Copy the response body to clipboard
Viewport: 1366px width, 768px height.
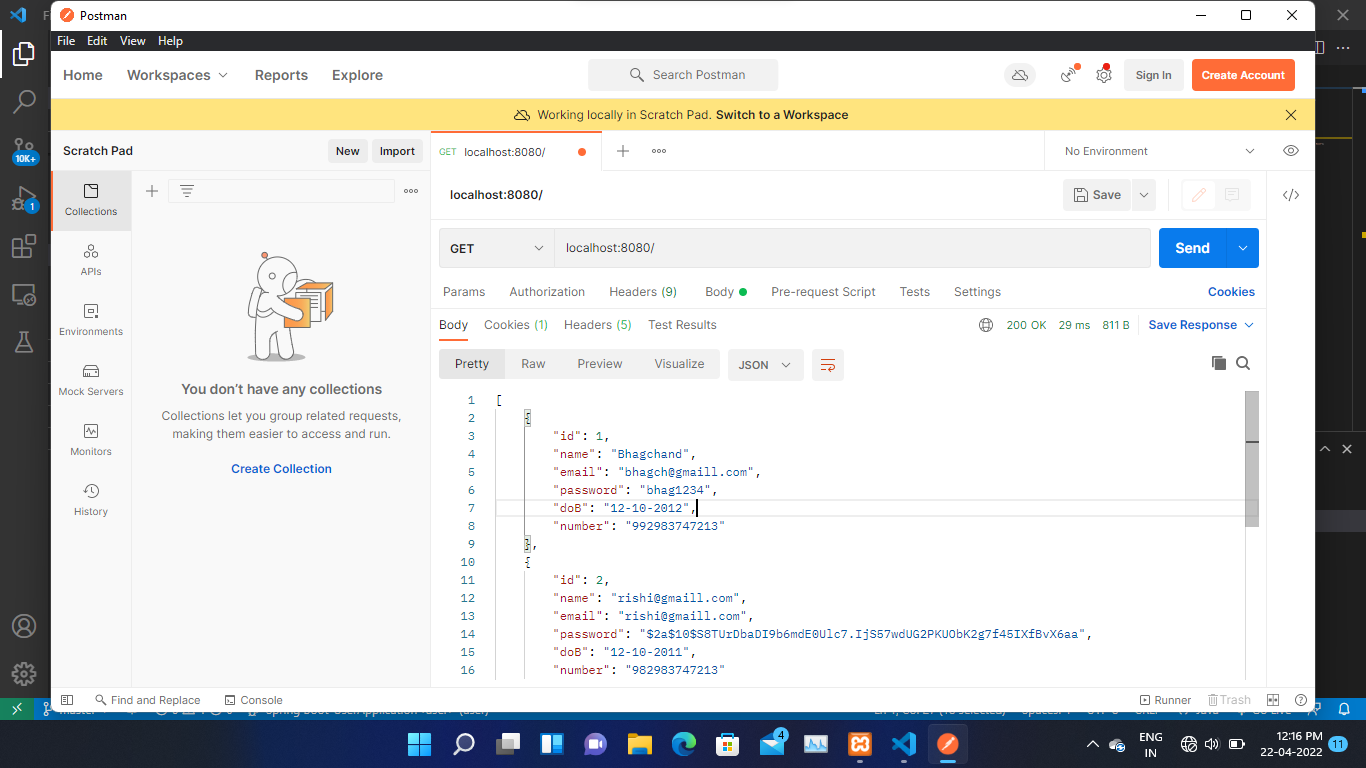(1218, 363)
